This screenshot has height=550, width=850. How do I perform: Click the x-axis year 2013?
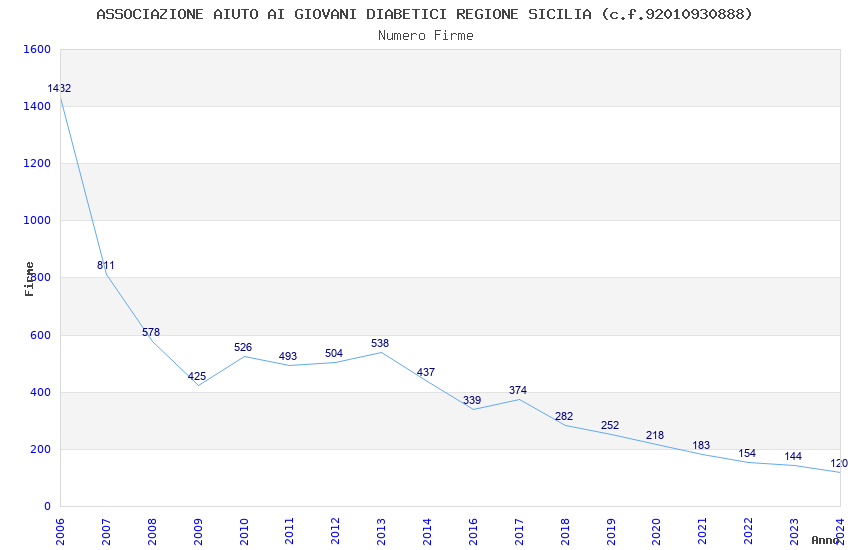tap(381, 532)
